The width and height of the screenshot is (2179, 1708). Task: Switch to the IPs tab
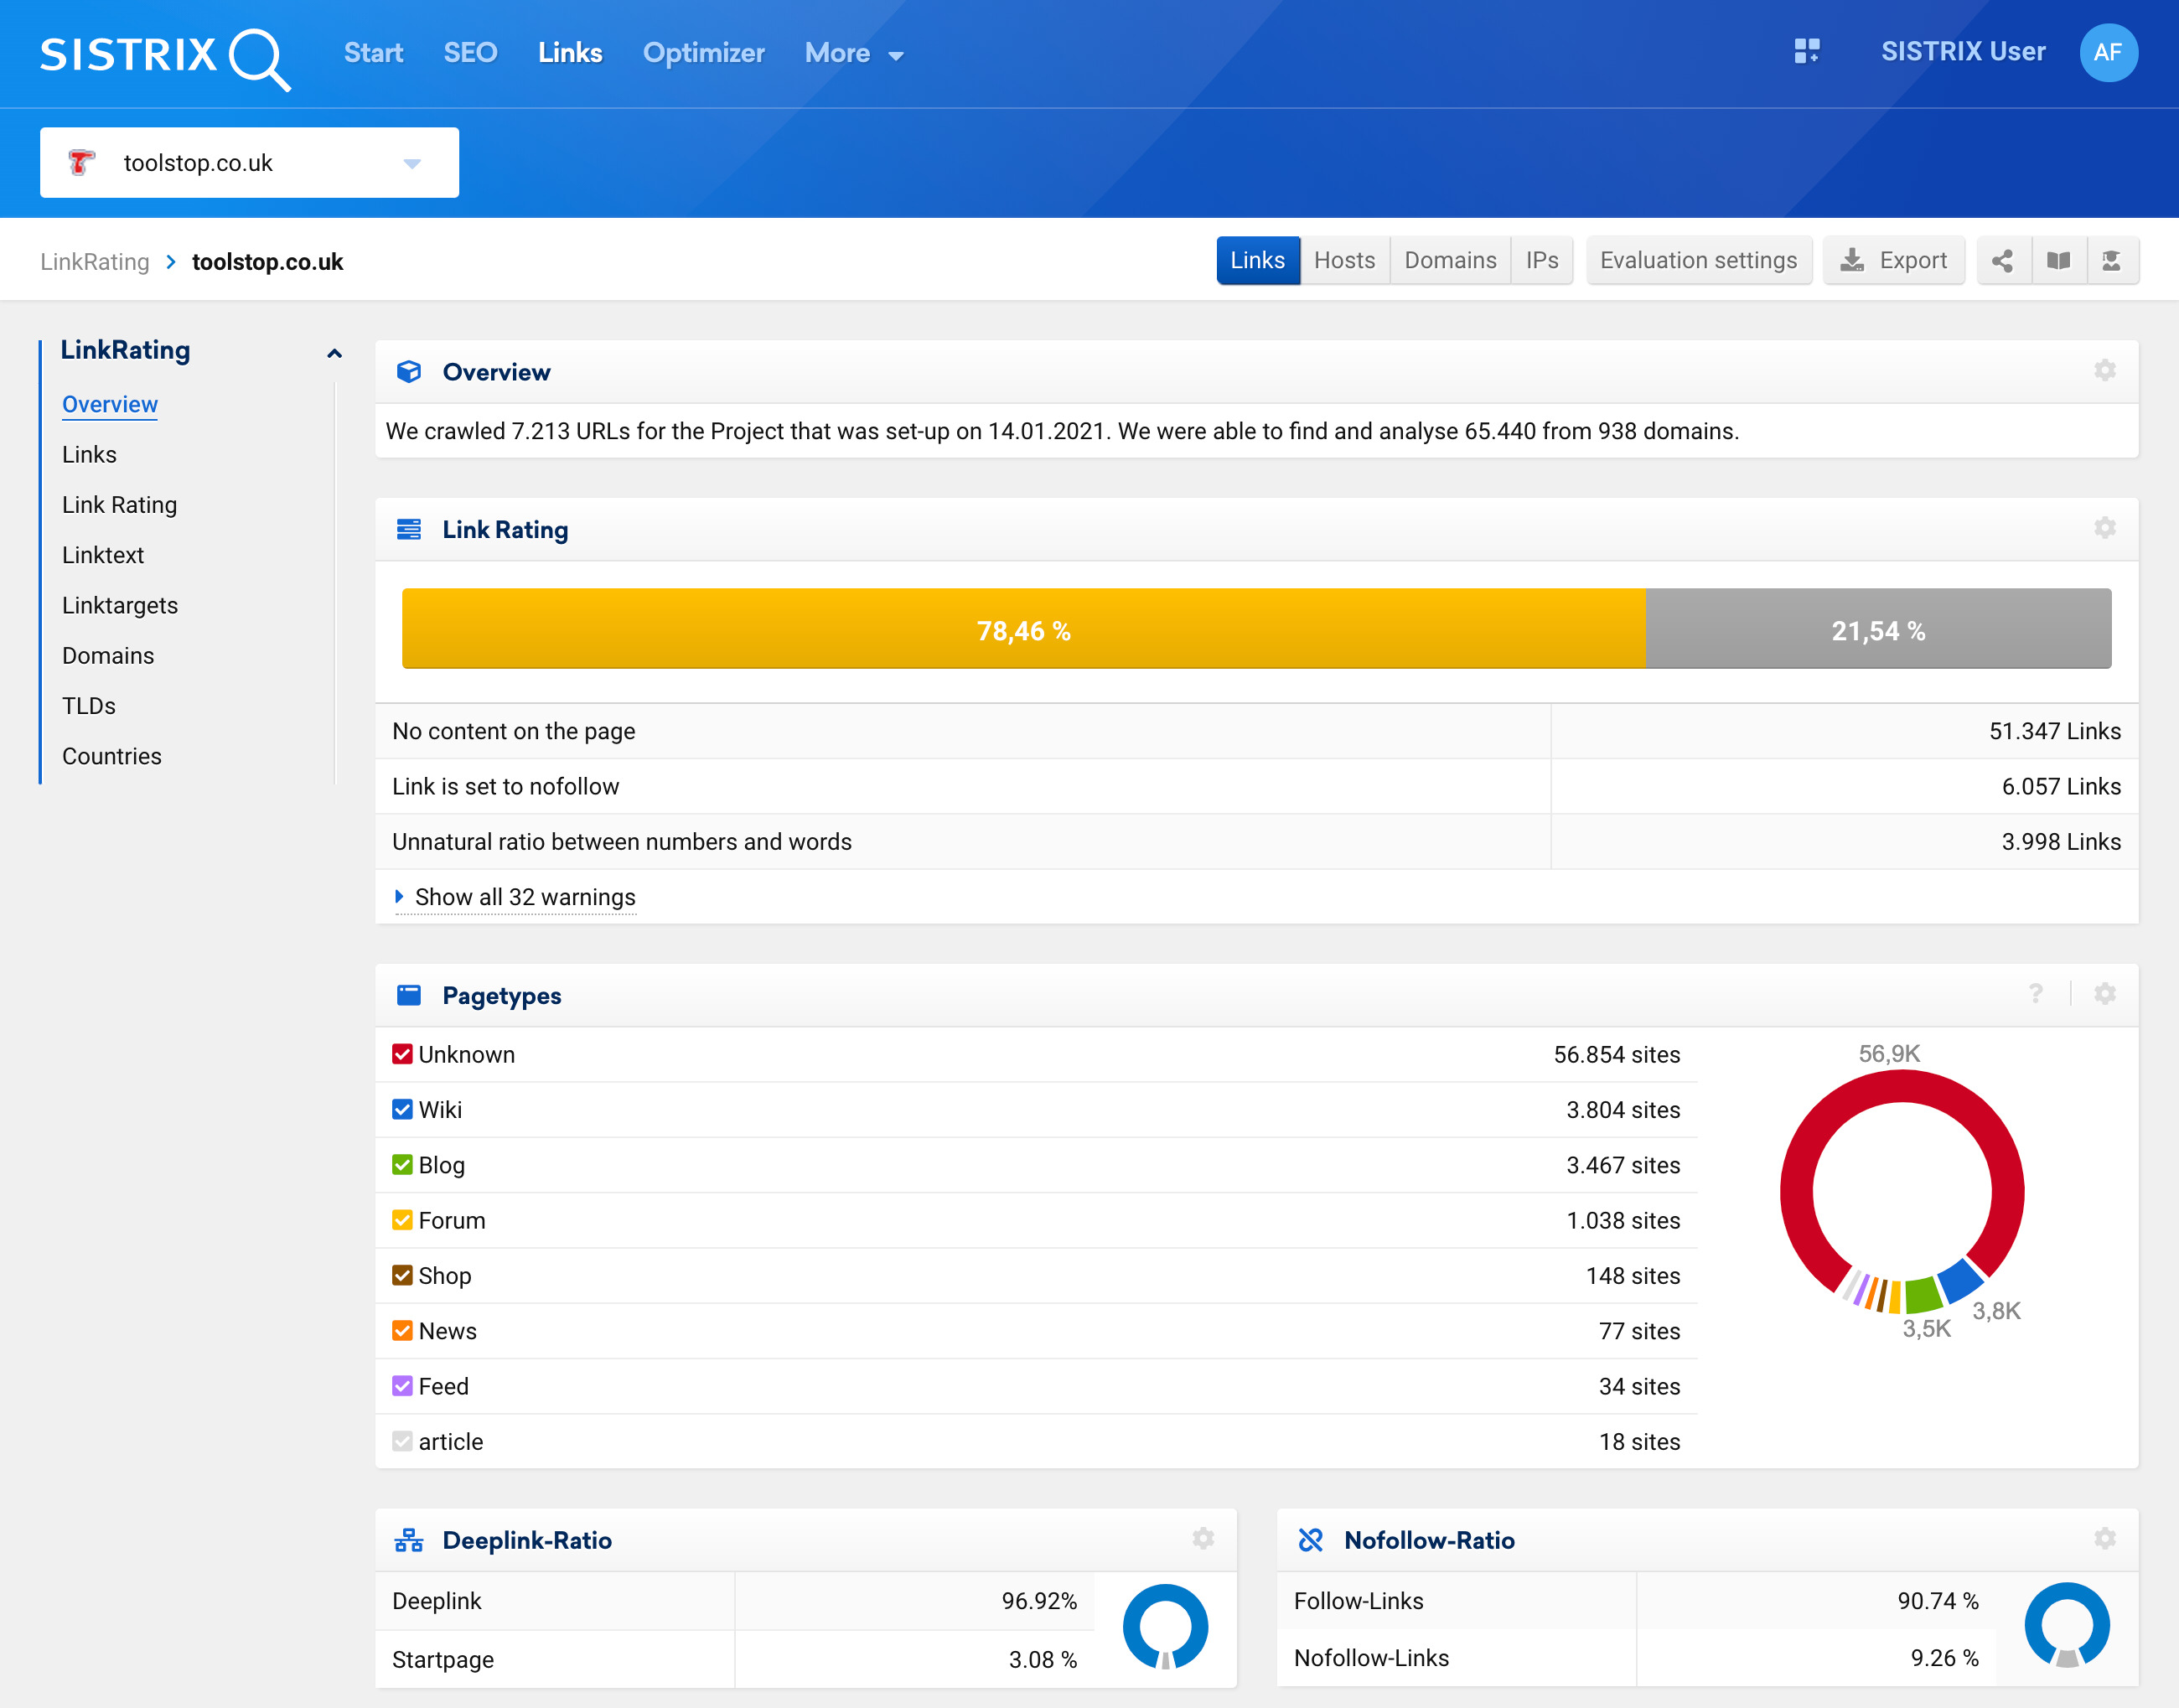tap(1541, 261)
